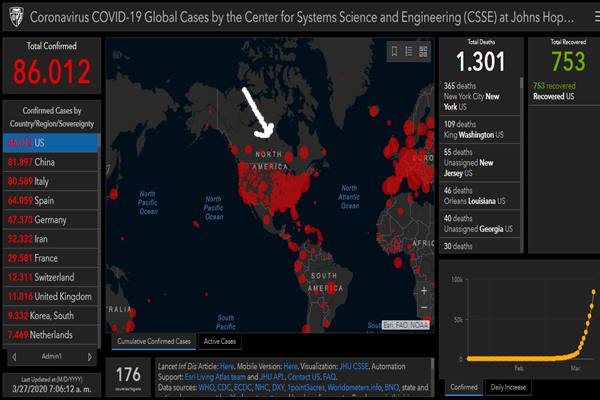The height and width of the screenshot is (400, 600).
Task: Select 46 deaths Orleans Louisiana entry
Action: (480, 196)
